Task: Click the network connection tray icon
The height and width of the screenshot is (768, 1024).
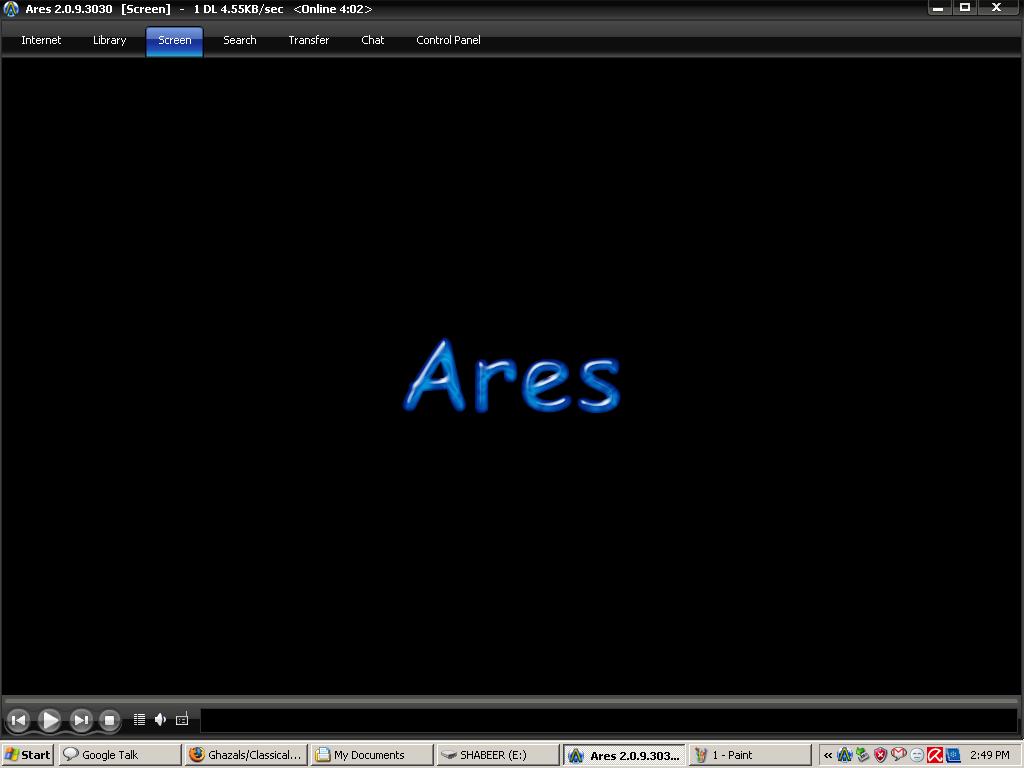Action: pos(863,756)
